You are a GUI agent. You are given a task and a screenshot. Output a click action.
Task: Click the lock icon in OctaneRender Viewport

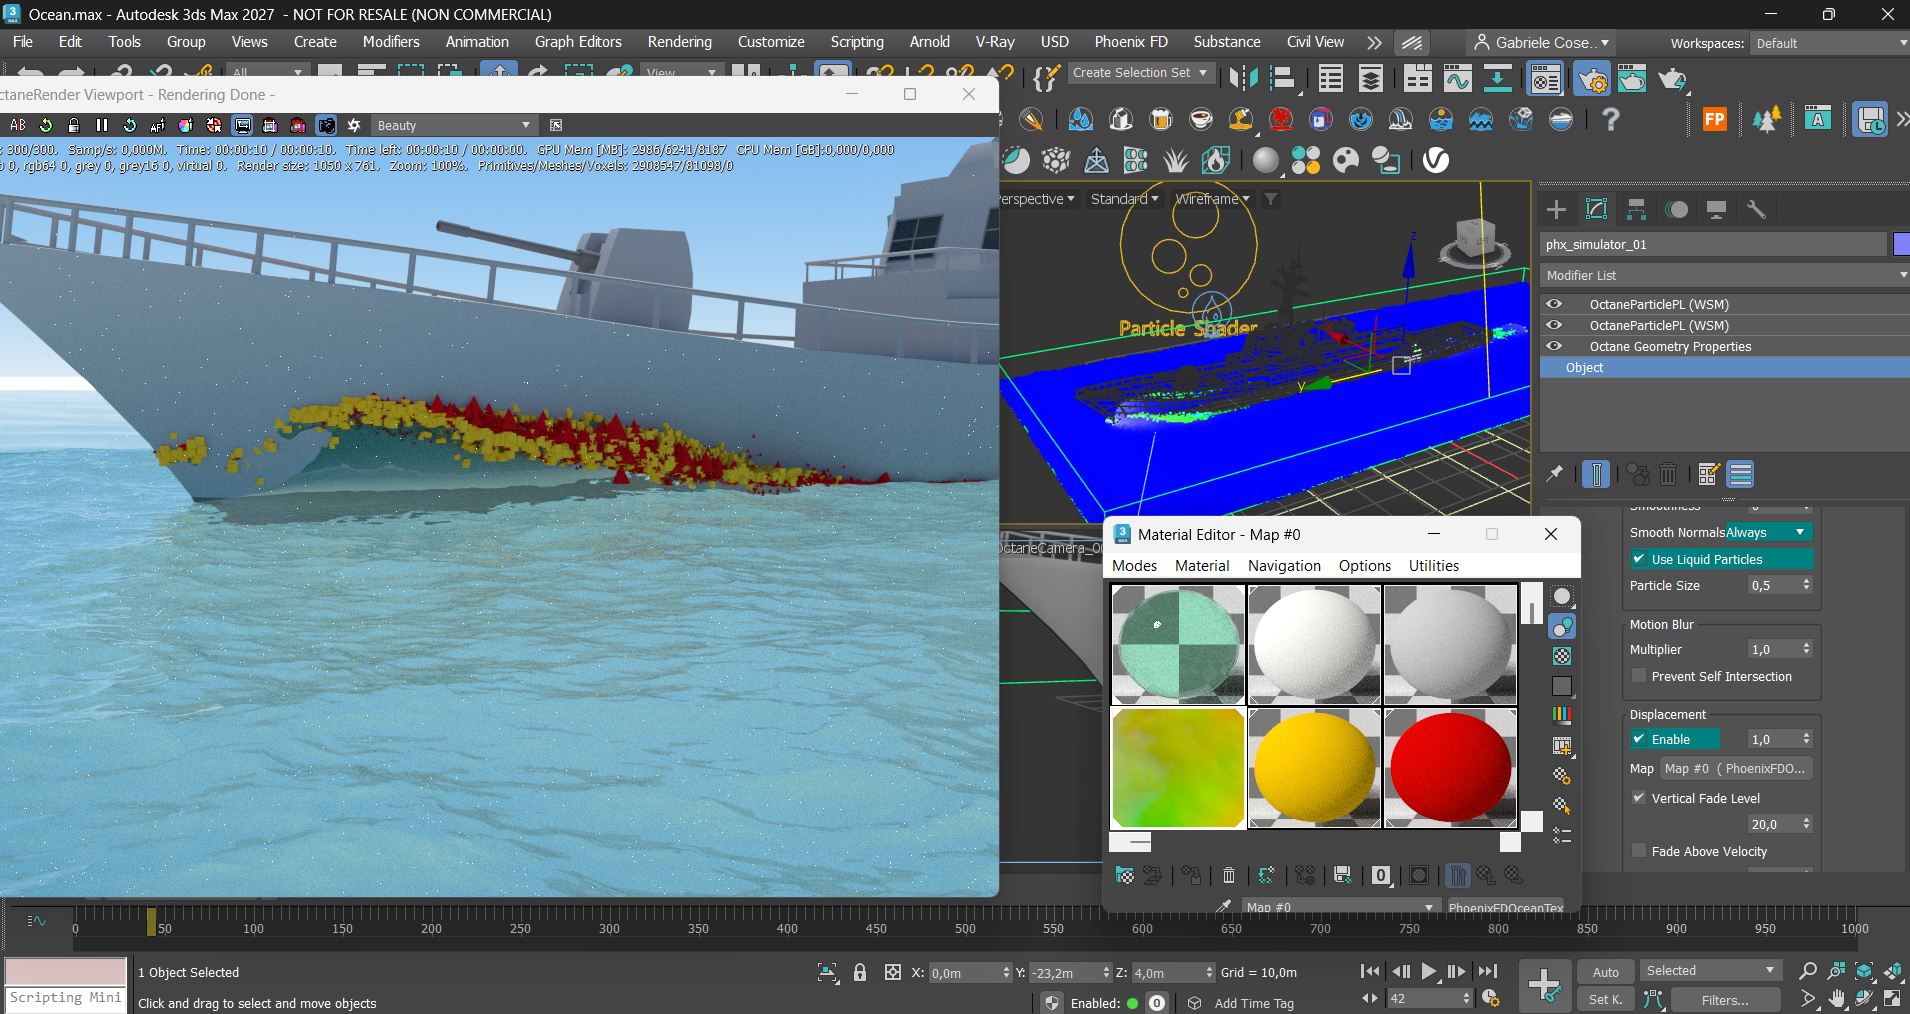(x=74, y=125)
